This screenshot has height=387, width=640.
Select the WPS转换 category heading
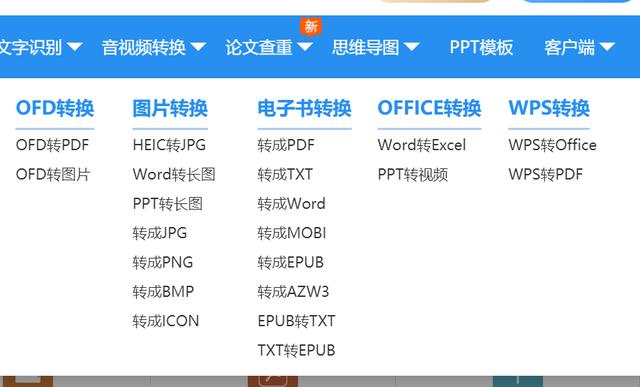pos(549,108)
